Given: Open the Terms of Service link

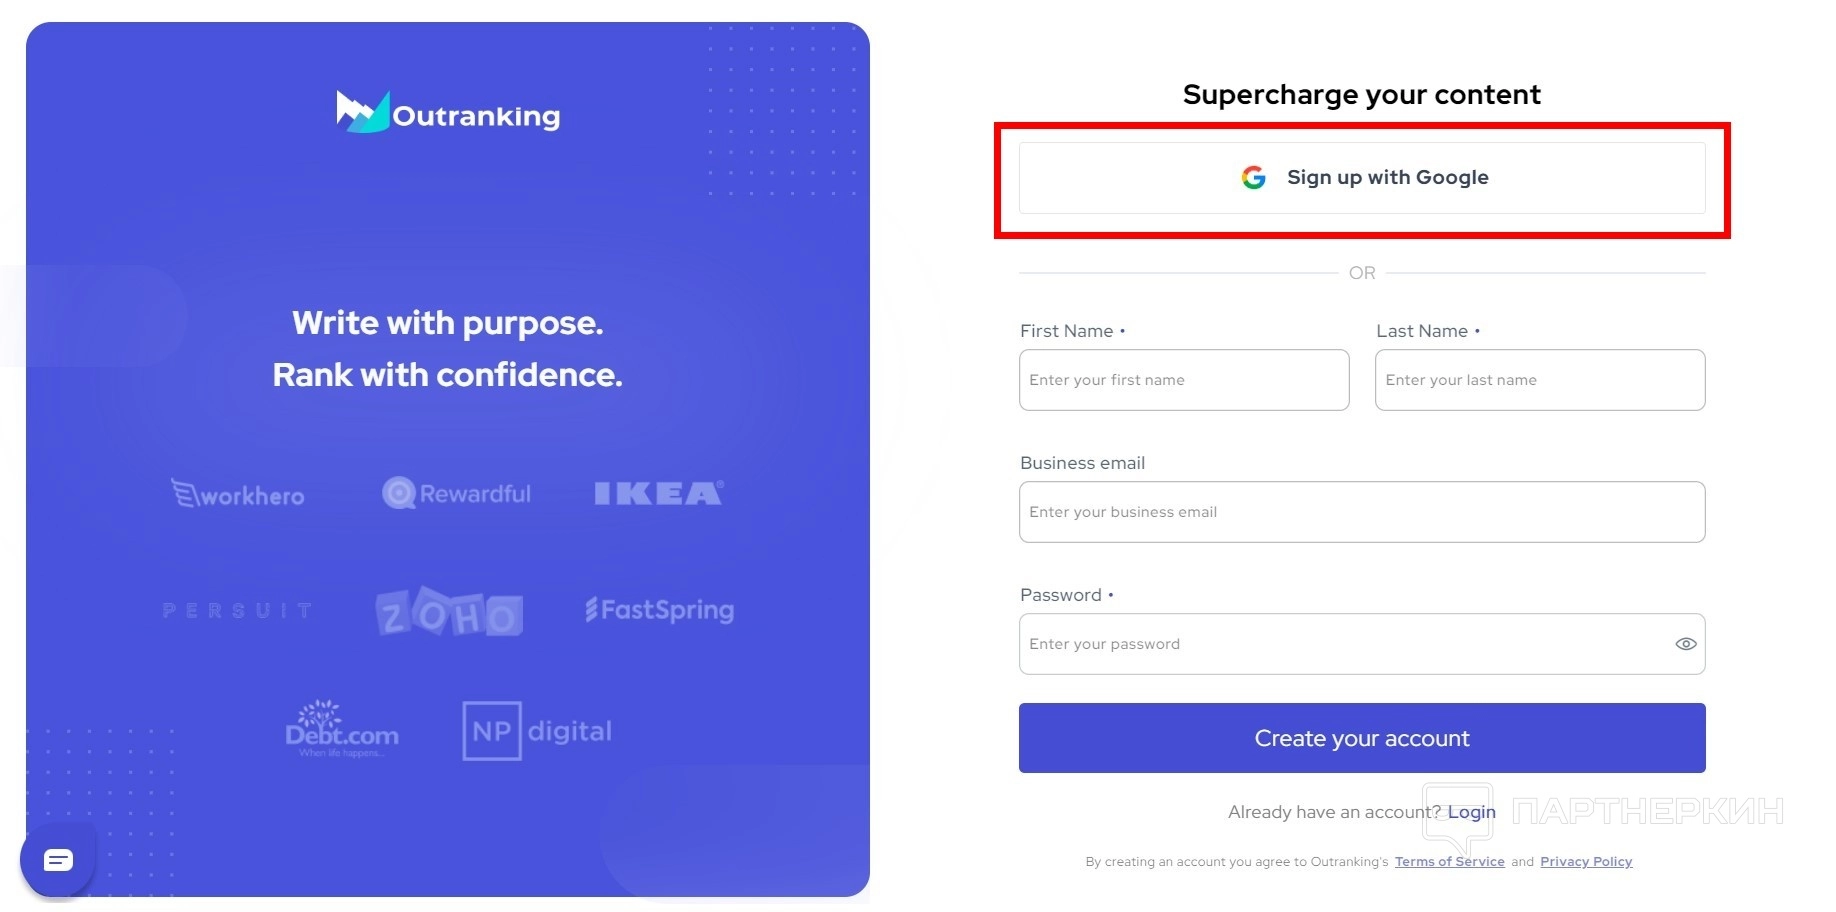Looking at the screenshot, I should coord(1449,862).
